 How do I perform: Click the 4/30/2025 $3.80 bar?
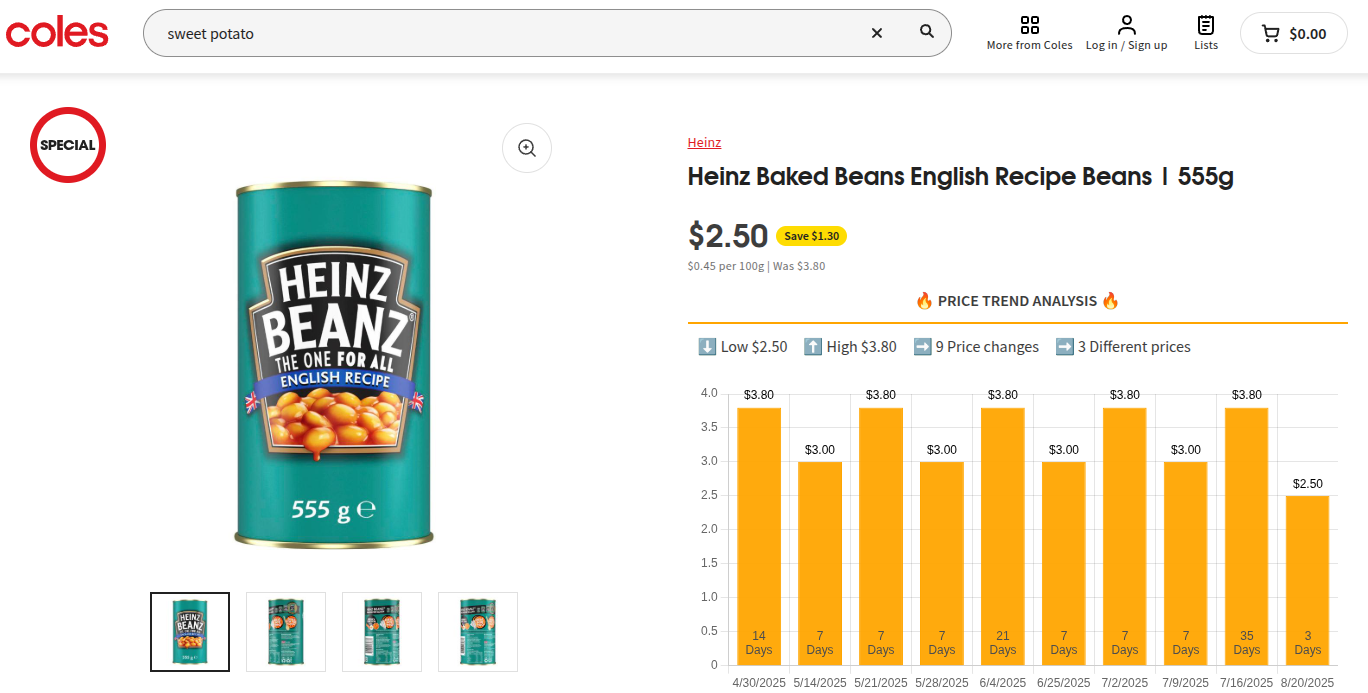click(759, 536)
